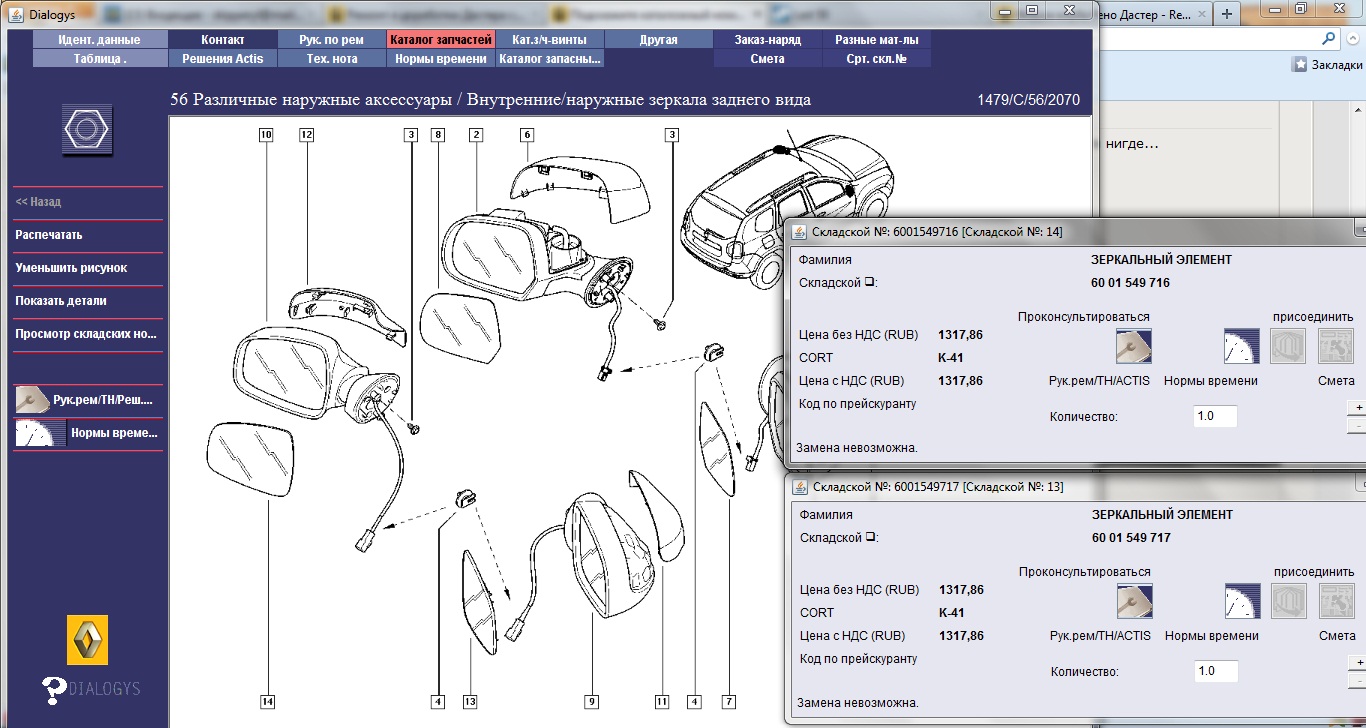Viewport: 1366px width, 728px height.
Task: Open a new browser tab with plus
Action: coord(1227,12)
